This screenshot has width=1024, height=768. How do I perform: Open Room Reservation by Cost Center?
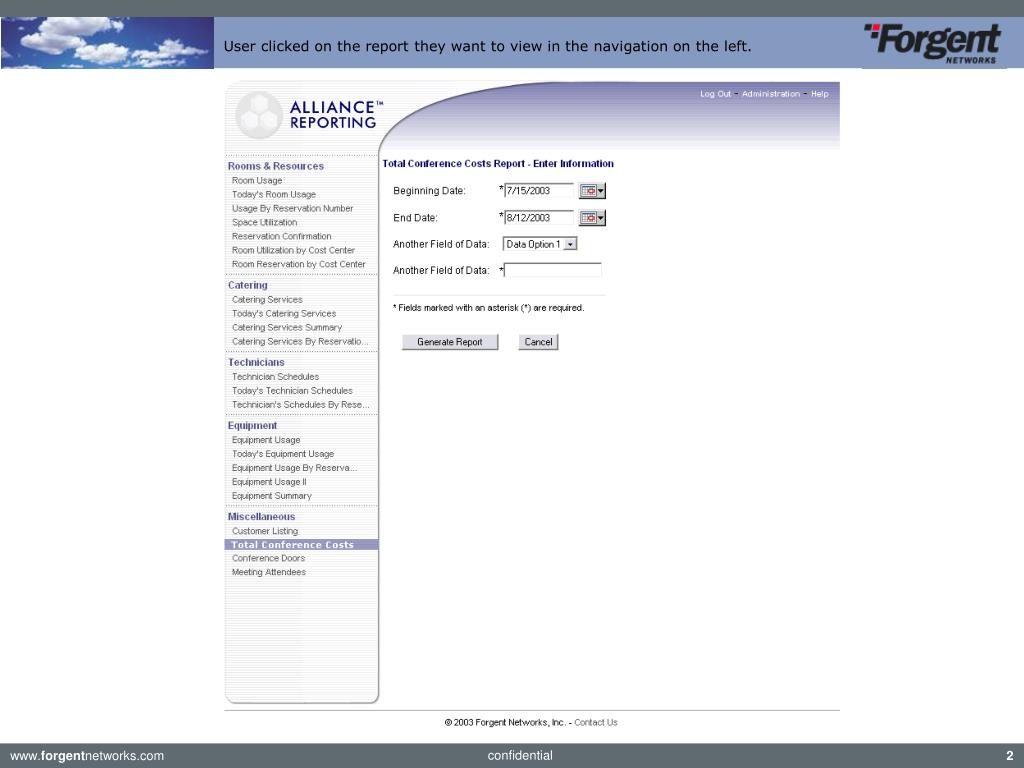point(298,264)
